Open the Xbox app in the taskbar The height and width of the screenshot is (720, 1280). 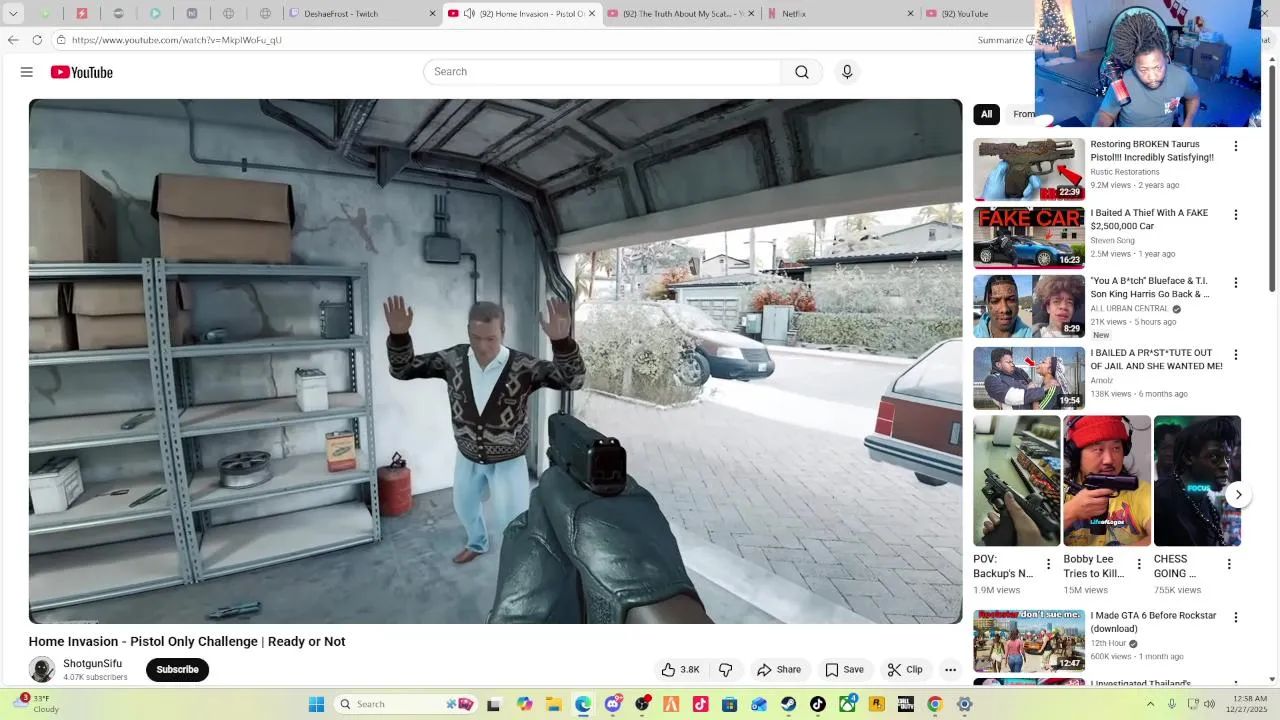[x=848, y=704]
